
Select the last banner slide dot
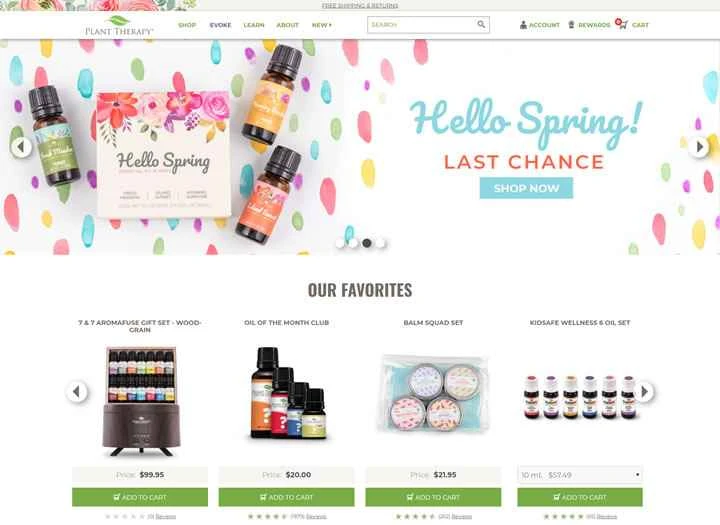tap(380, 243)
